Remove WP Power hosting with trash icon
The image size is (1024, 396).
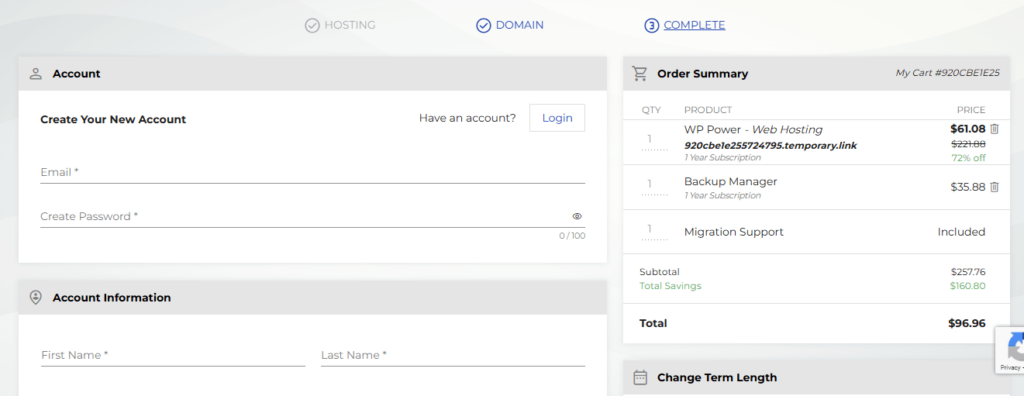[995, 129]
